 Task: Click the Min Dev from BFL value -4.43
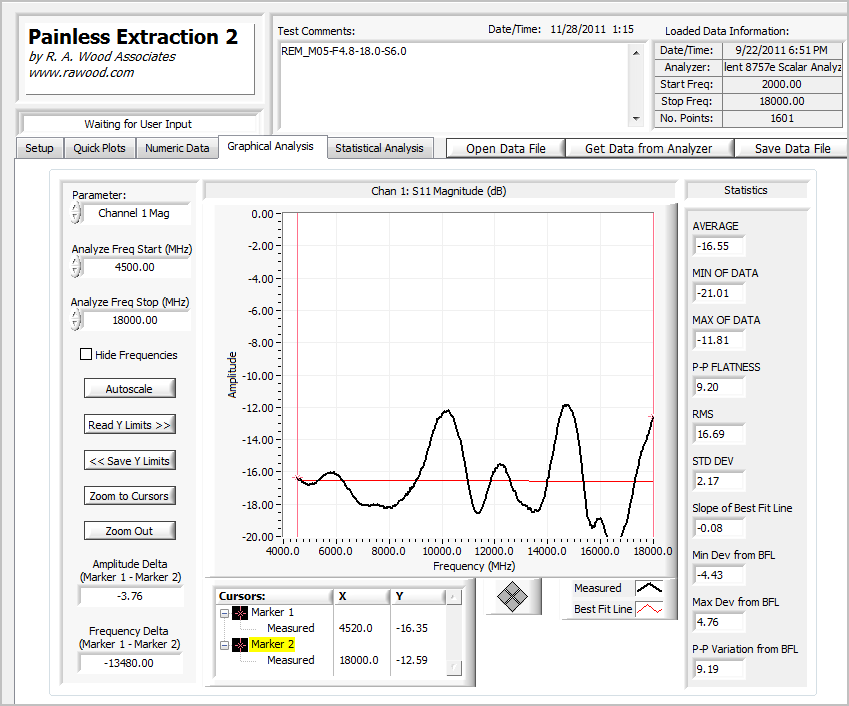[x=719, y=575]
